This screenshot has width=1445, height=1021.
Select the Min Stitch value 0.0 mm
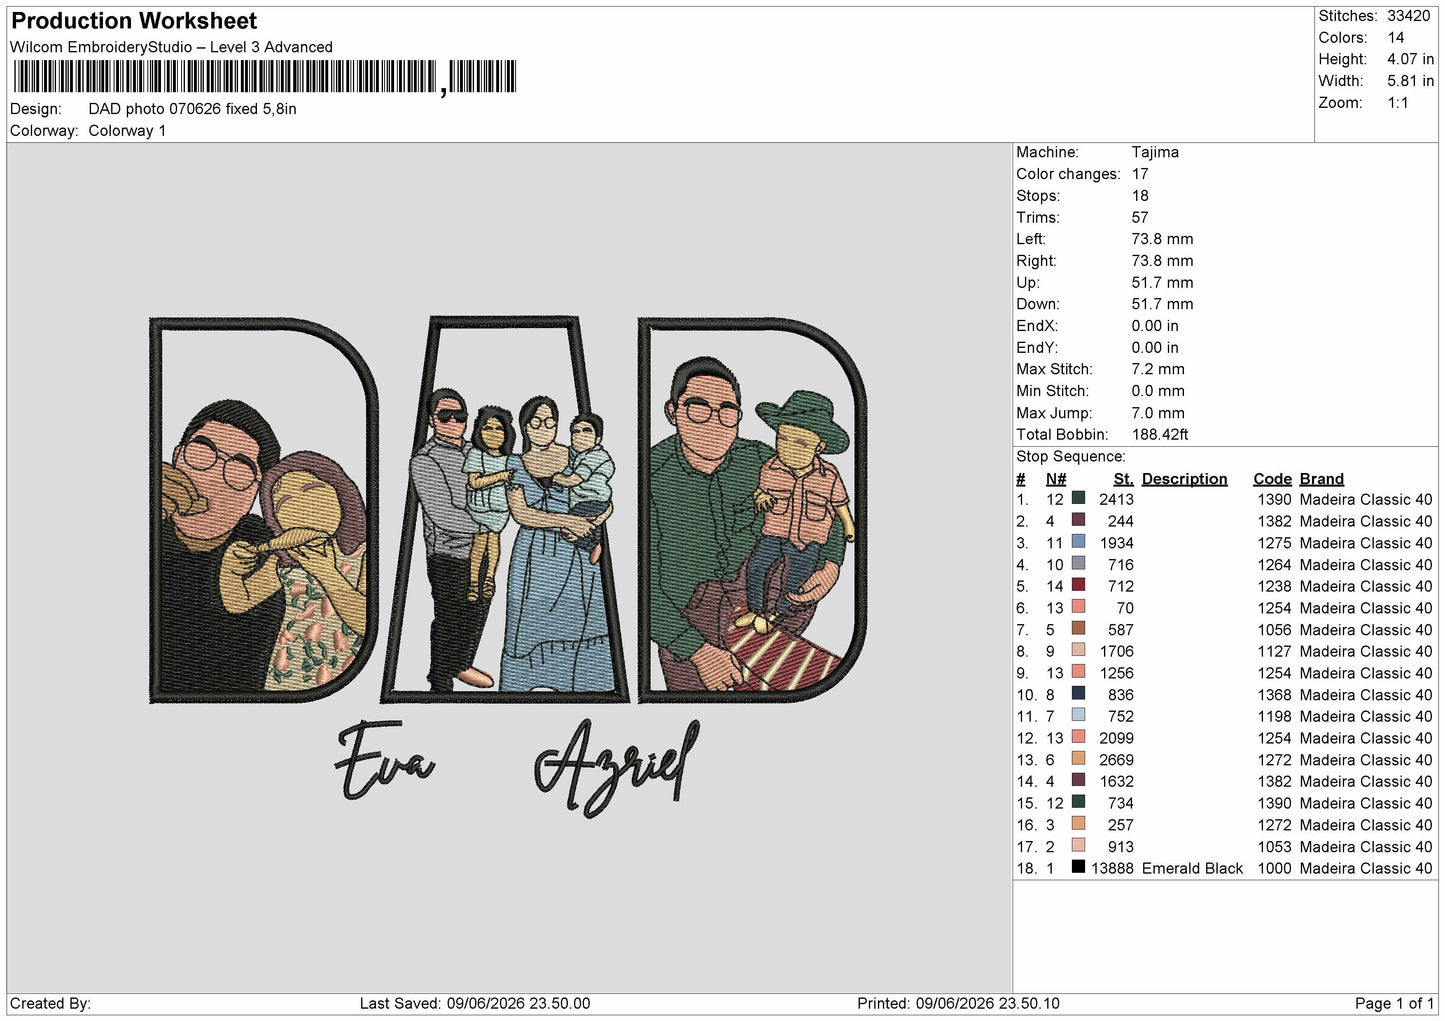(x=1158, y=391)
